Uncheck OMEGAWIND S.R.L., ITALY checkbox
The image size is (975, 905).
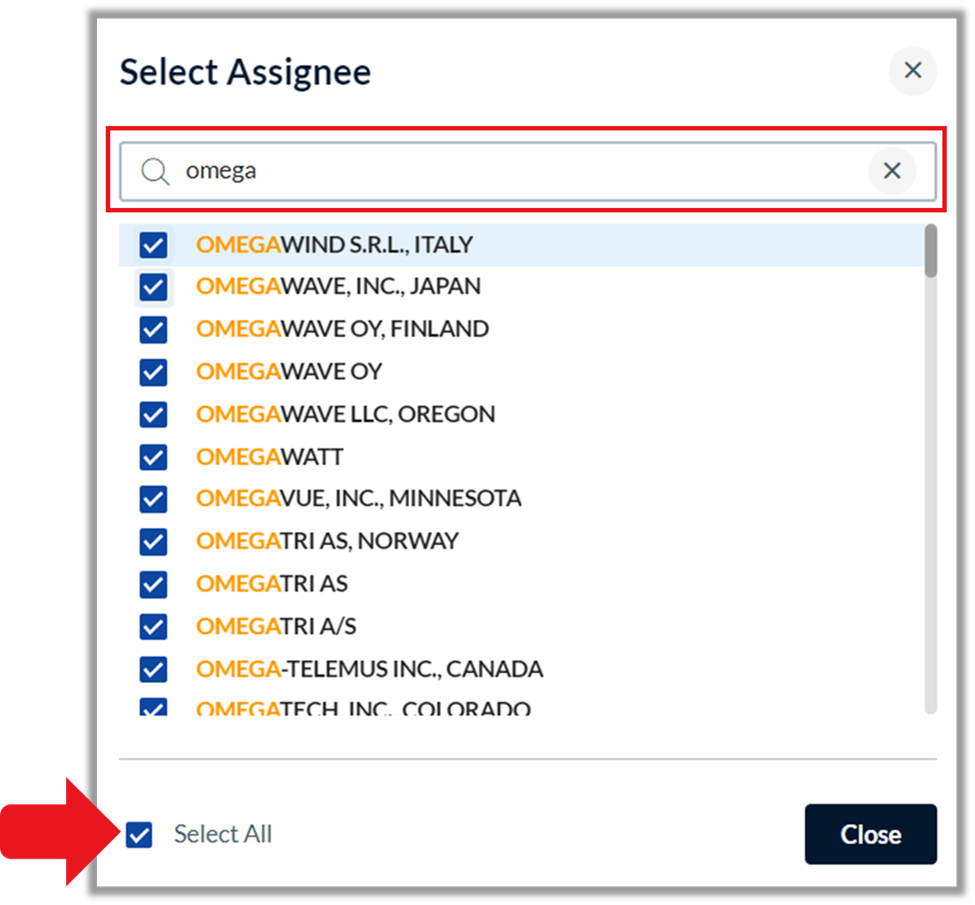point(153,245)
